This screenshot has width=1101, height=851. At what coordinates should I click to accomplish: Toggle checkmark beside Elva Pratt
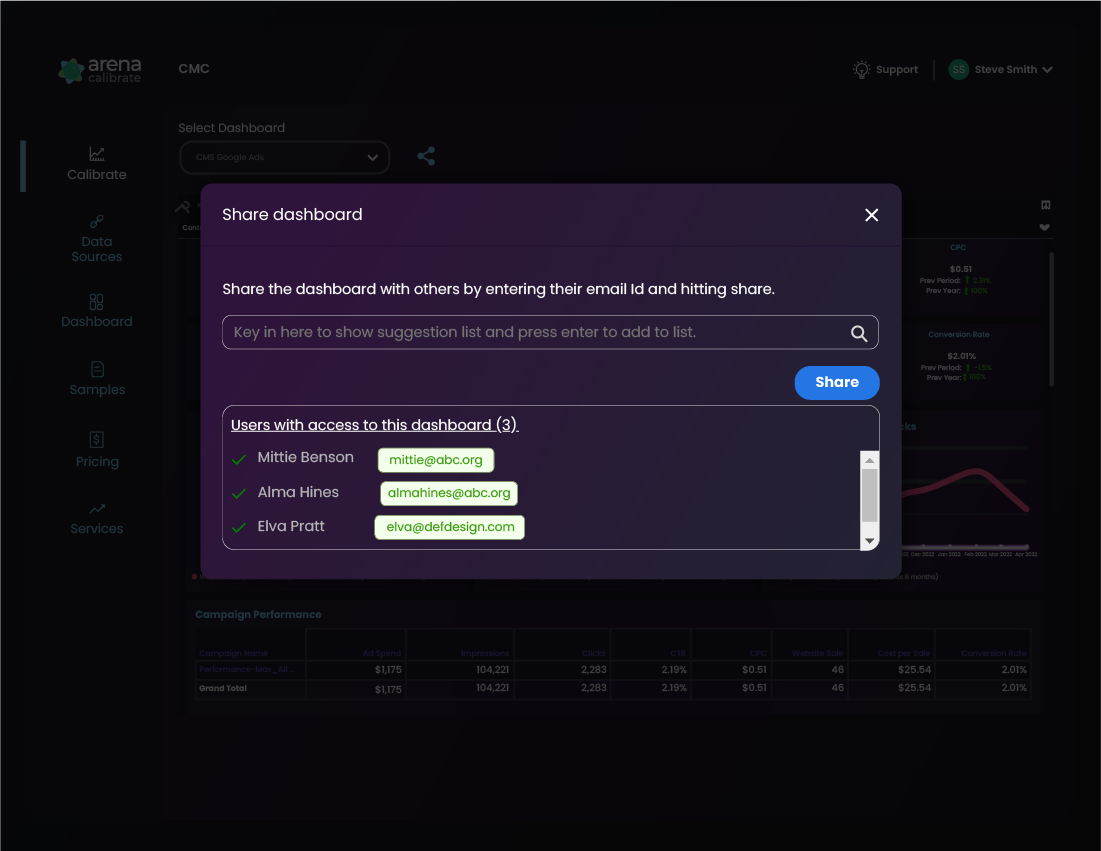tap(239, 527)
